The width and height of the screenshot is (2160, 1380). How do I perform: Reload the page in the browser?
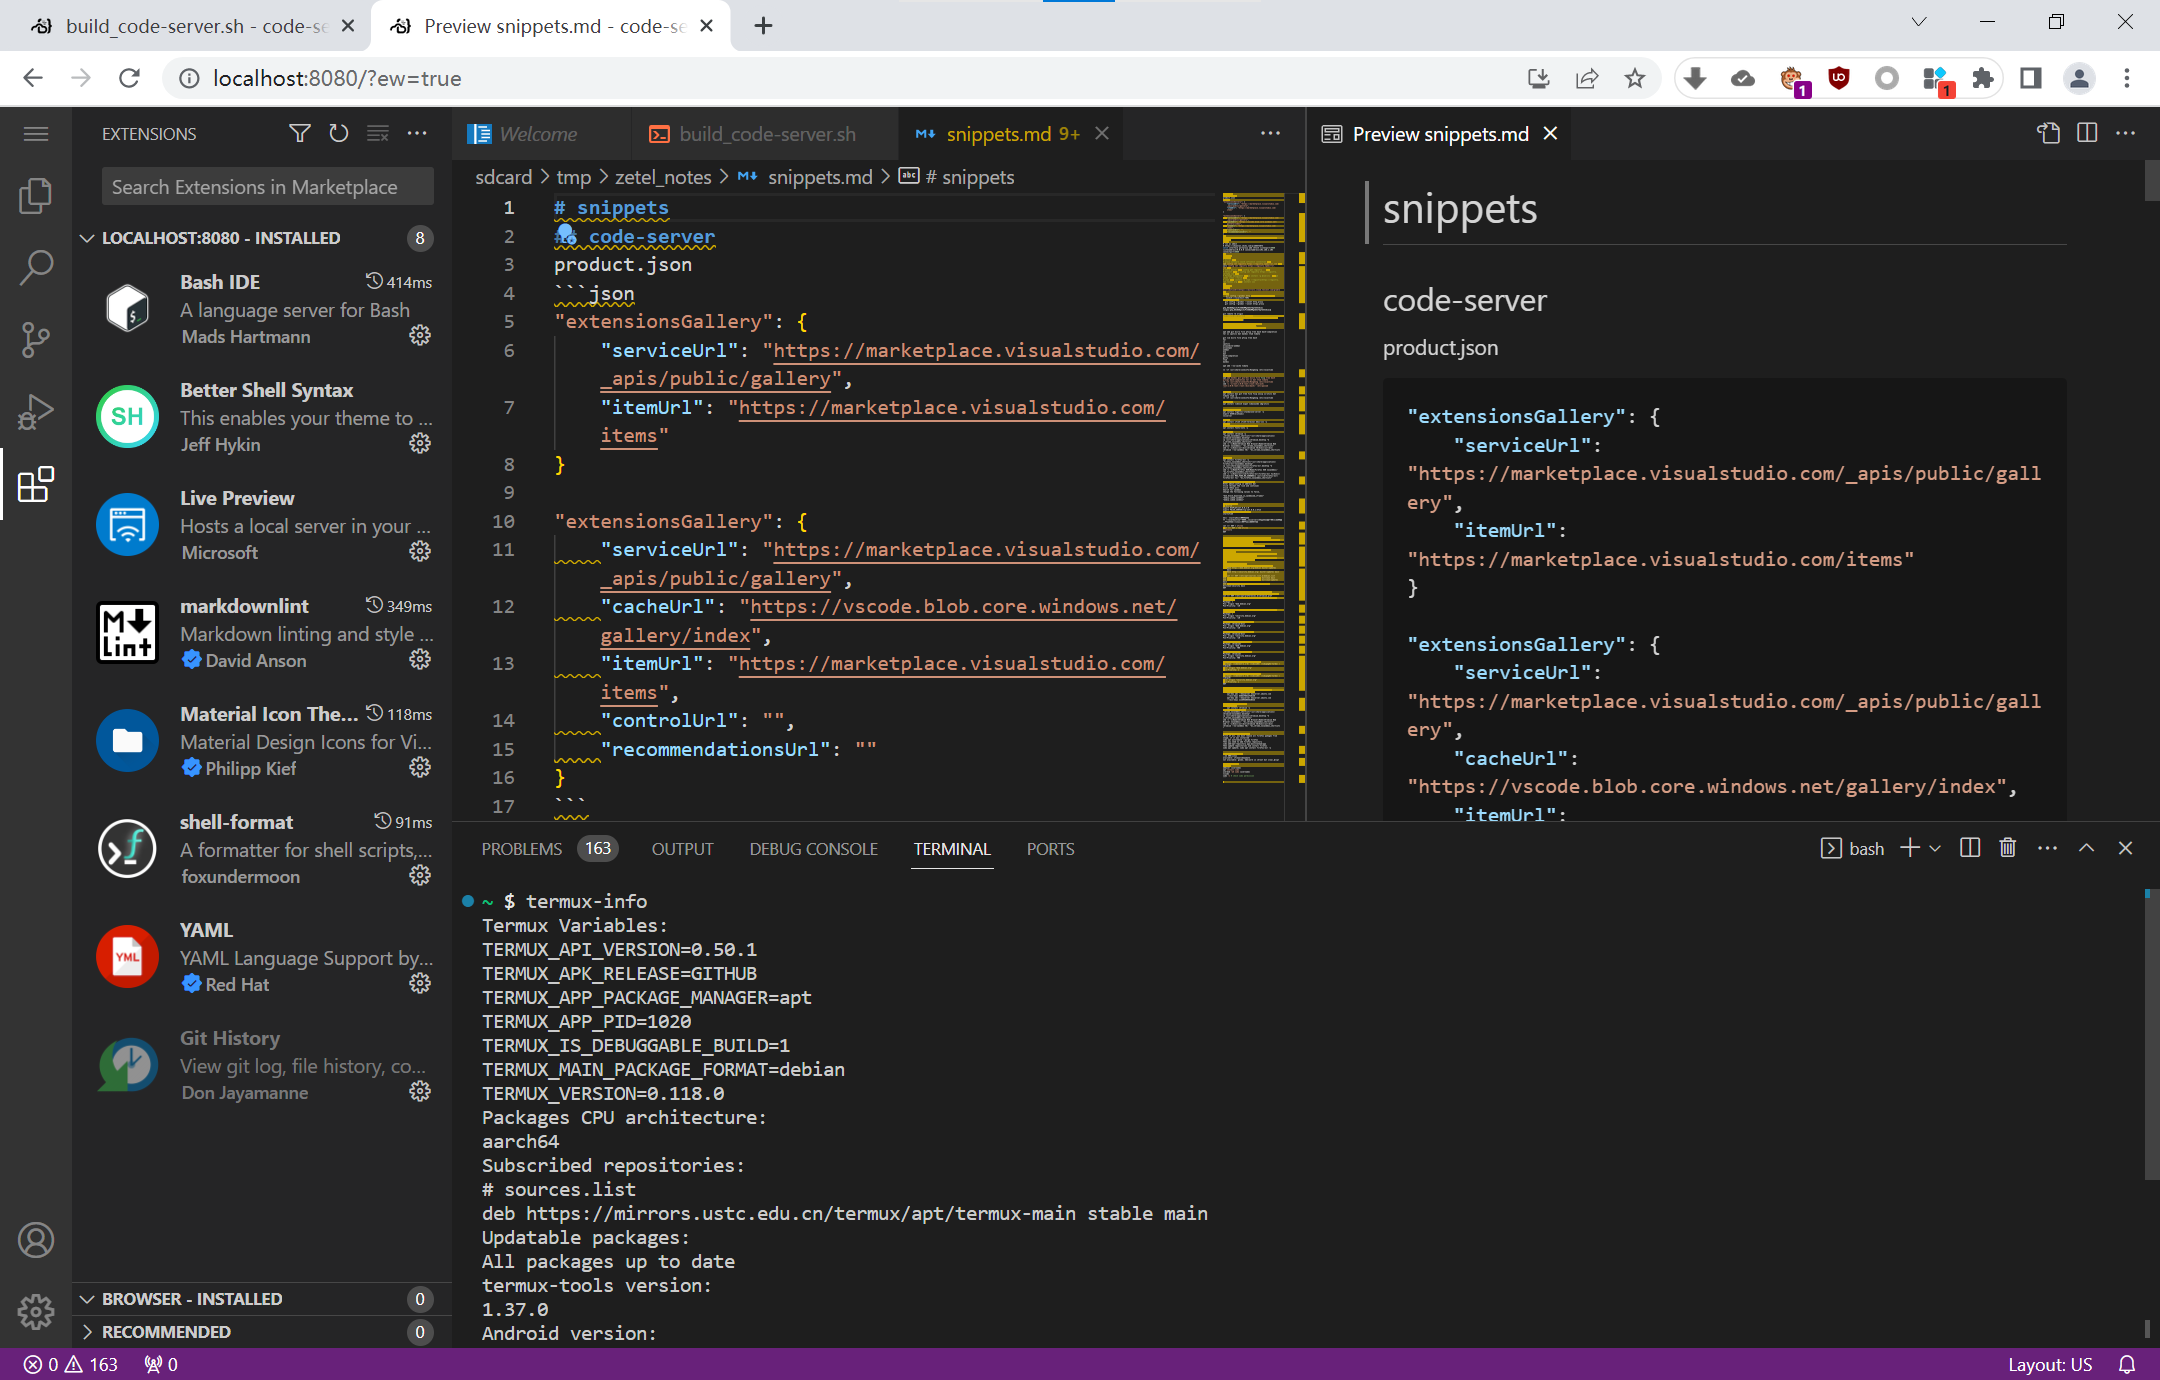(130, 78)
